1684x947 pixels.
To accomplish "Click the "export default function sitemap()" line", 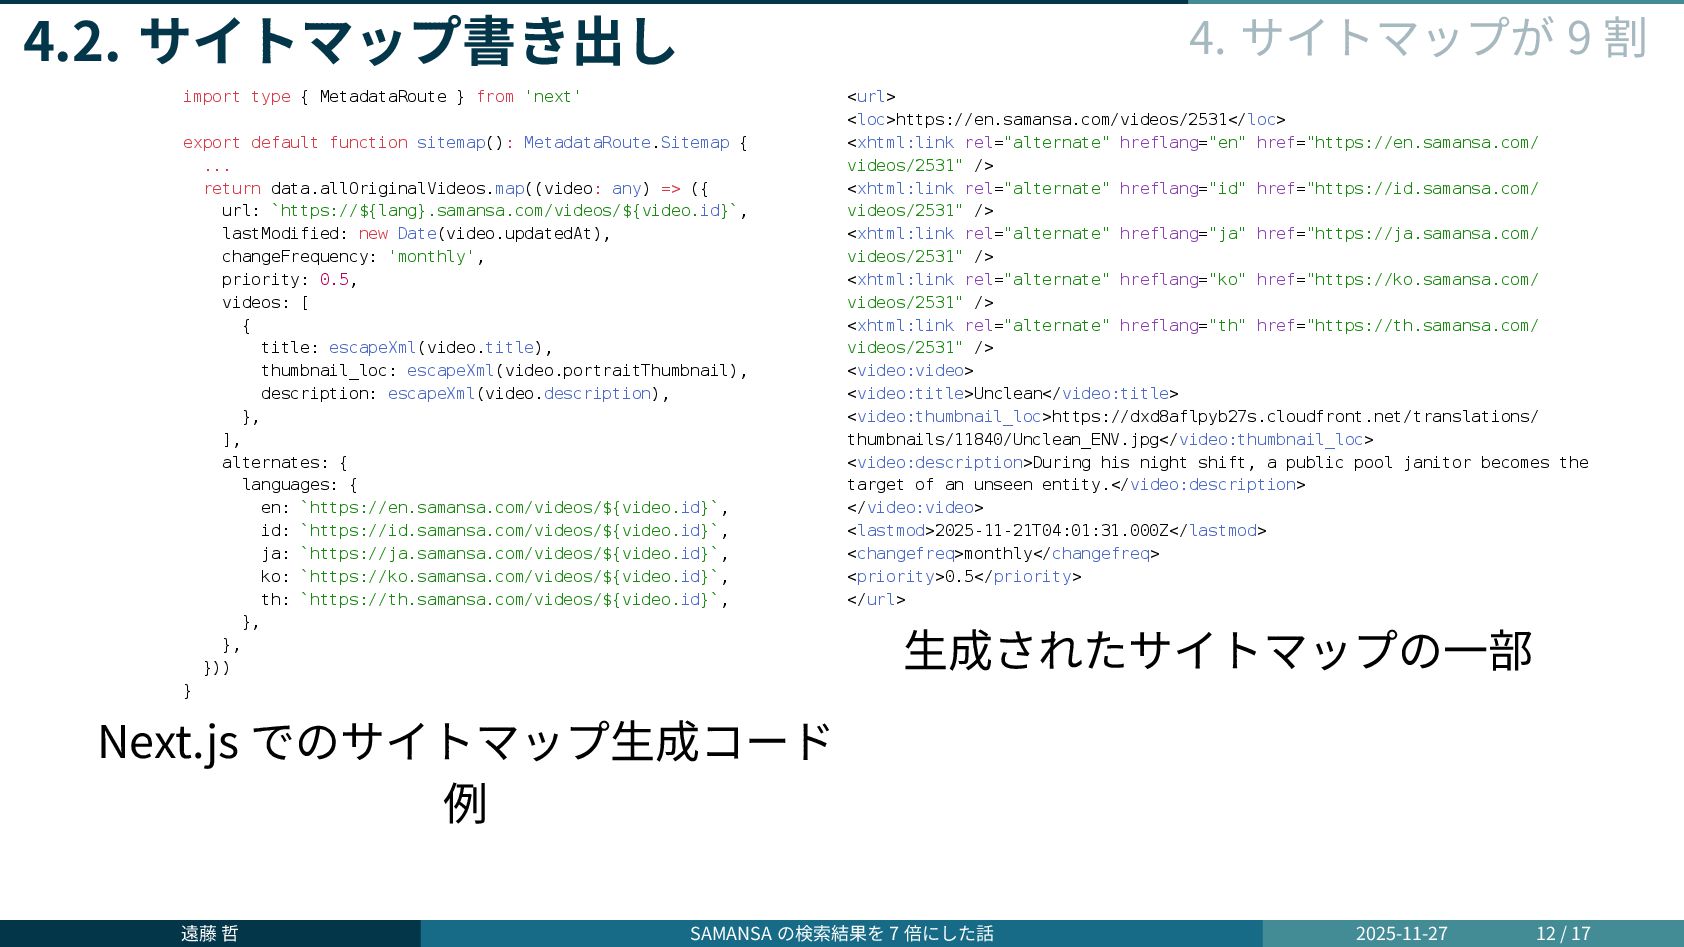I will 465,142.
